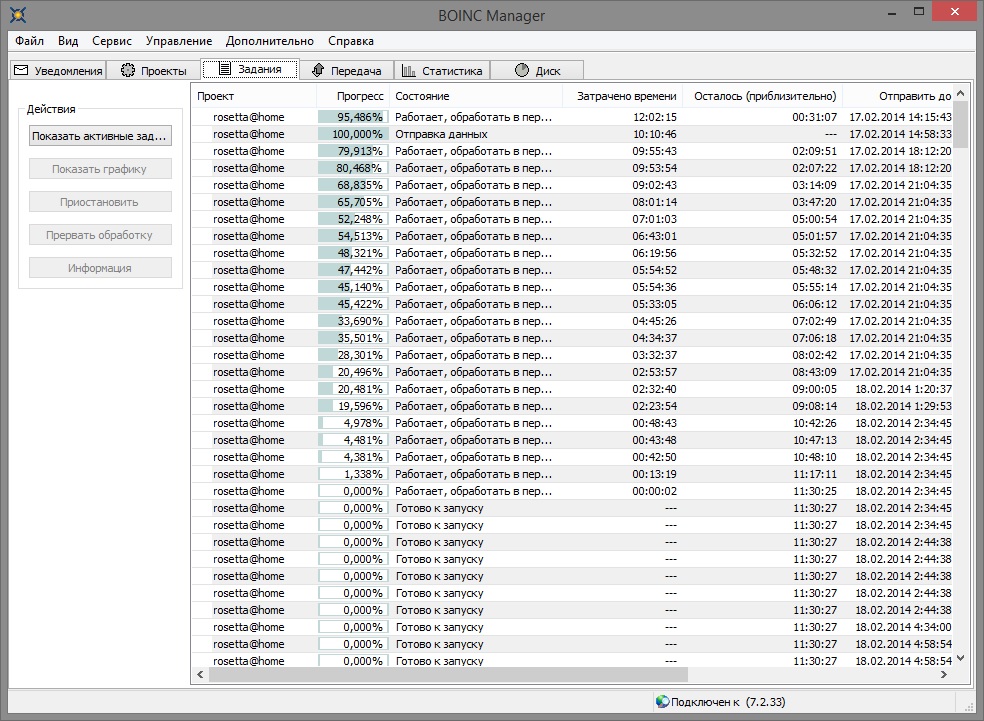
Task: Sort by Осталось (приблизительно) column header
Action: tap(762, 96)
